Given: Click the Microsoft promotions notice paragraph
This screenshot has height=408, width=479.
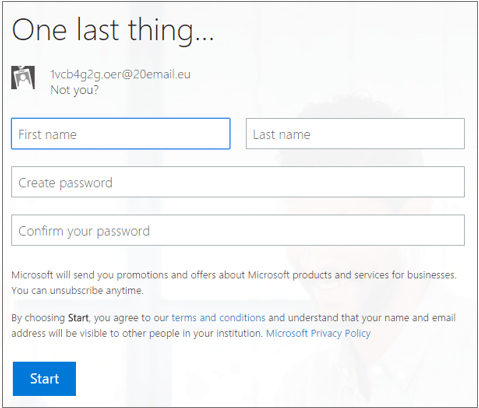Looking at the screenshot, I should pyautogui.click(x=234, y=283).
